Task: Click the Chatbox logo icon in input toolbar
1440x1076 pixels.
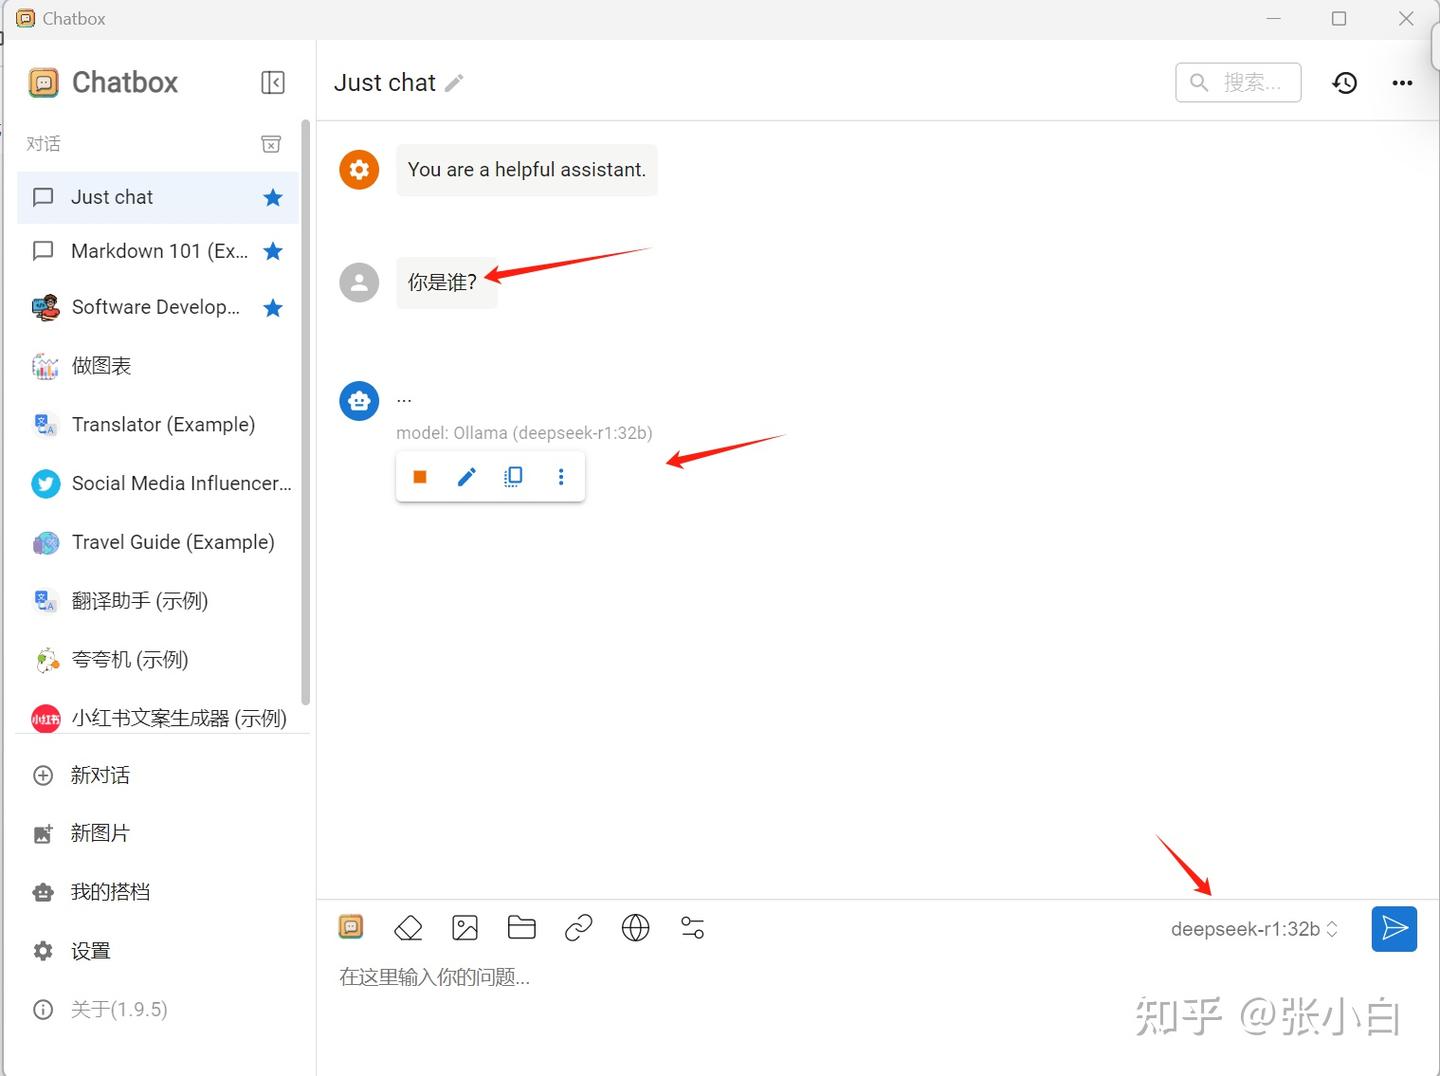Action: point(351,927)
